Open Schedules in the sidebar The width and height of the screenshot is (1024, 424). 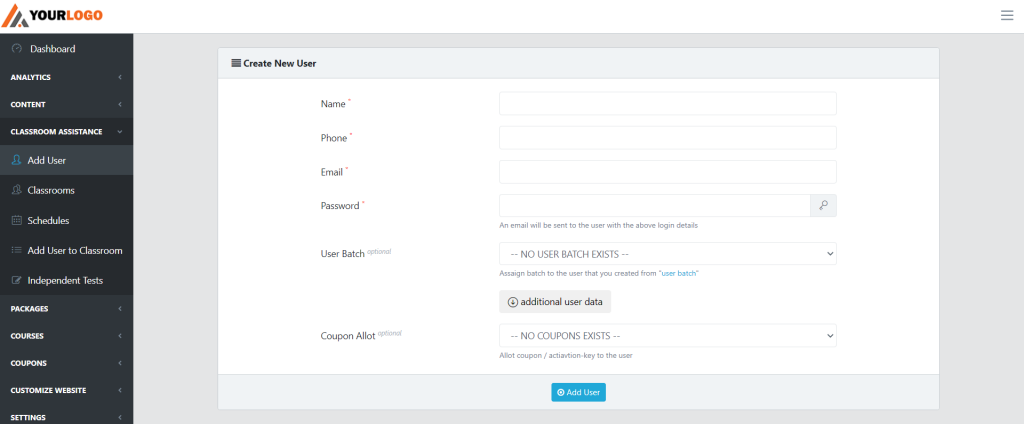pyautogui.click(x=67, y=220)
